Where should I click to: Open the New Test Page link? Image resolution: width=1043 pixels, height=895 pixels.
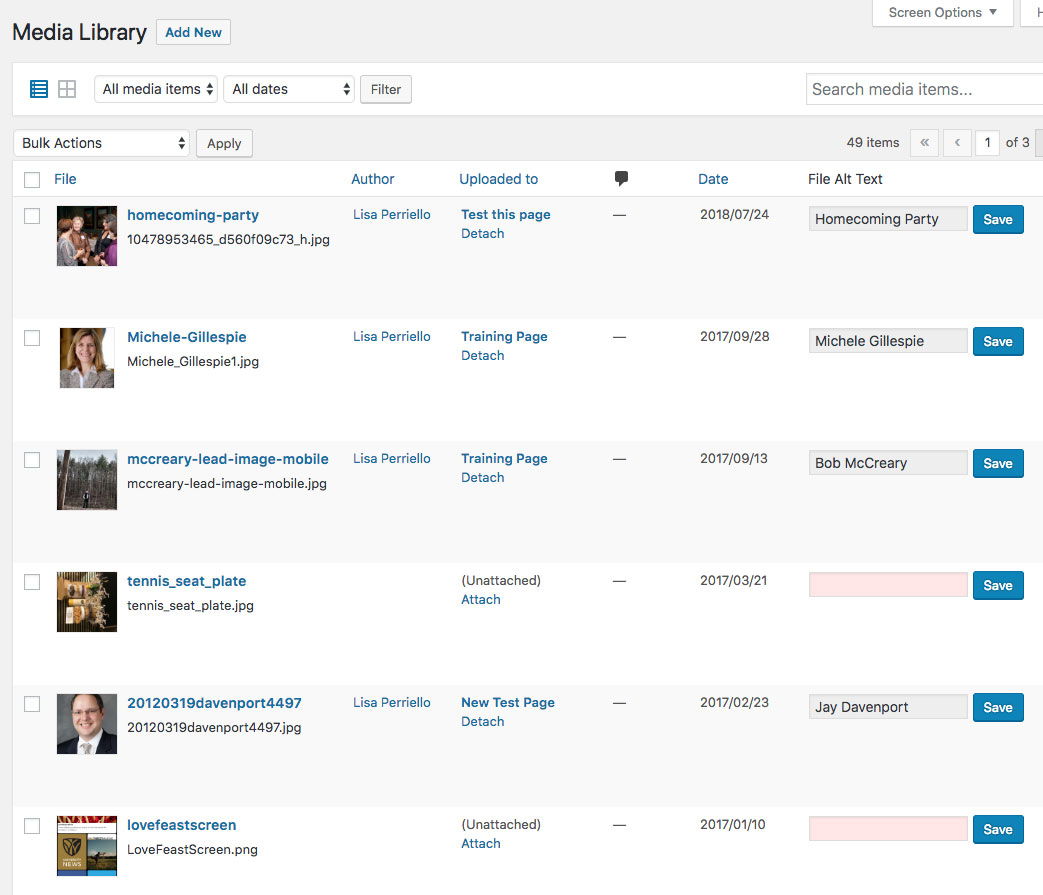(x=508, y=702)
